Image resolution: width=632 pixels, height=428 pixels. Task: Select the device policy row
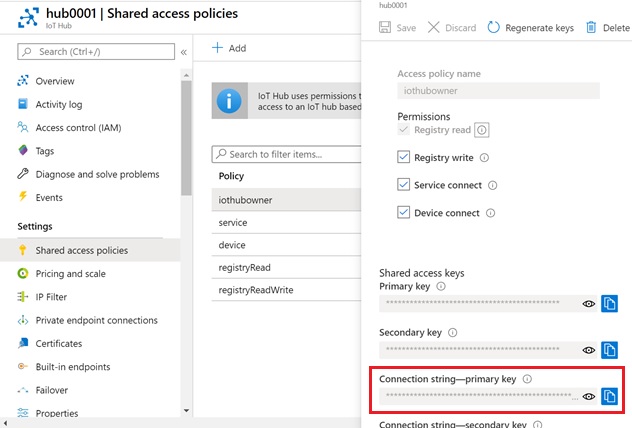(286, 245)
